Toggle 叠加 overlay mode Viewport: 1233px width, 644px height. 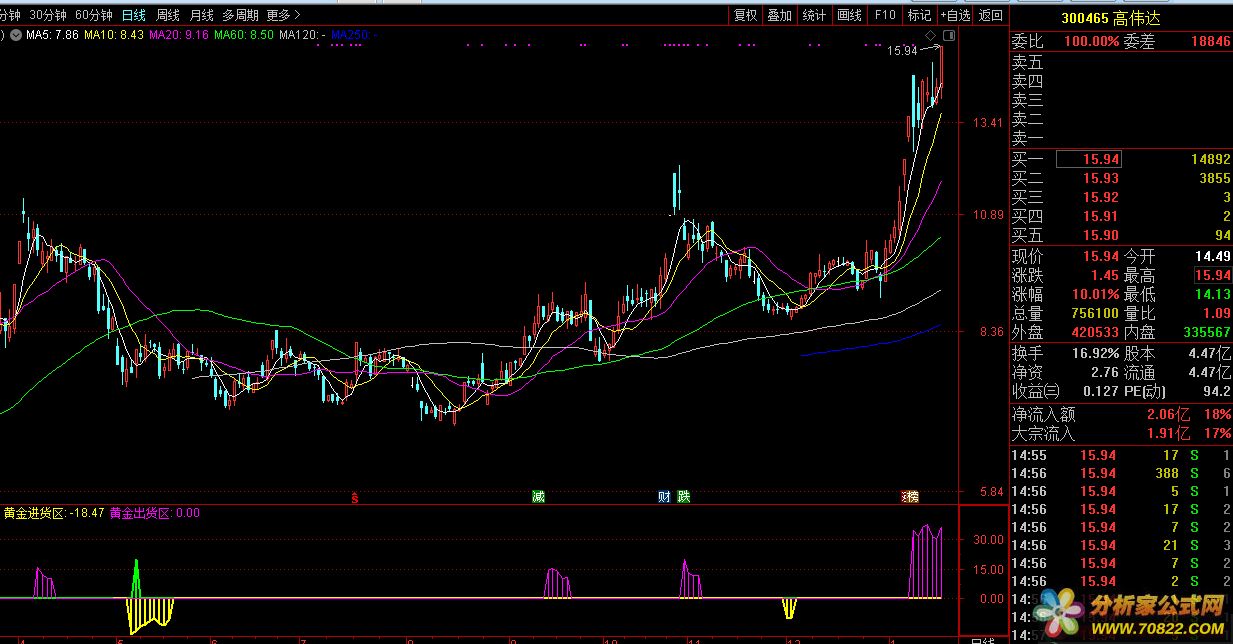780,15
